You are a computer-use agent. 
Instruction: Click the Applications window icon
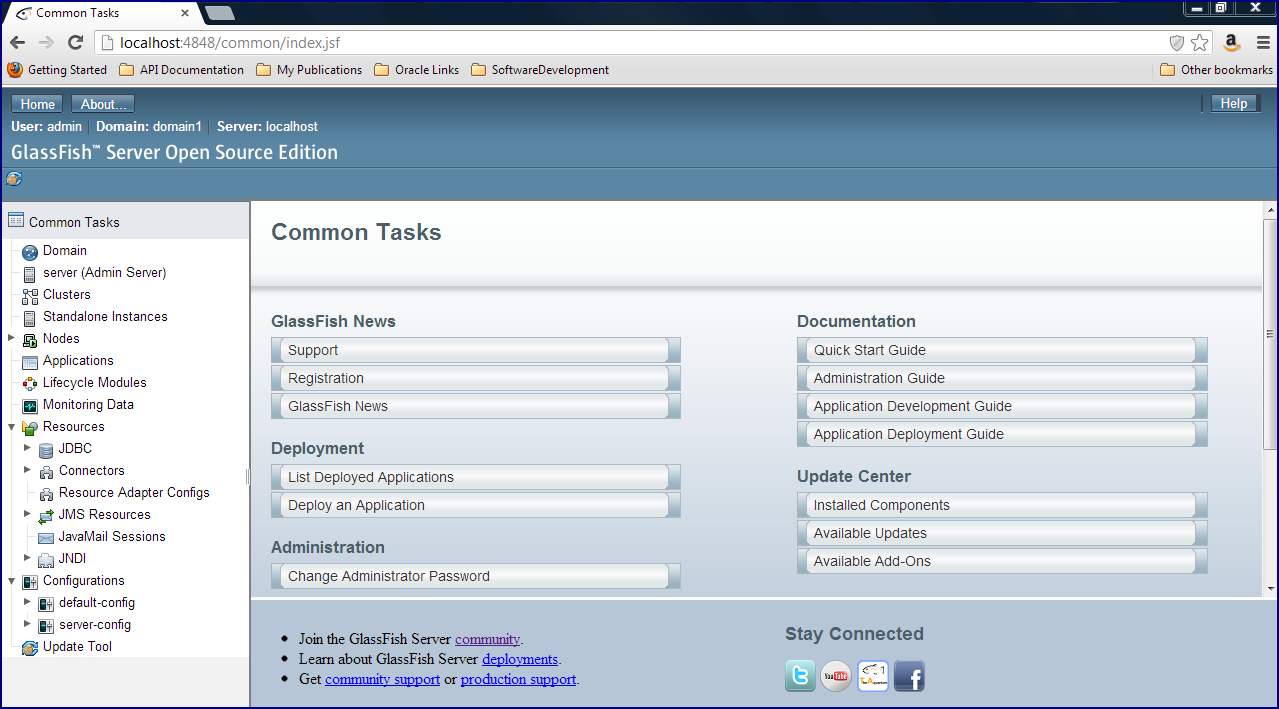(30, 362)
